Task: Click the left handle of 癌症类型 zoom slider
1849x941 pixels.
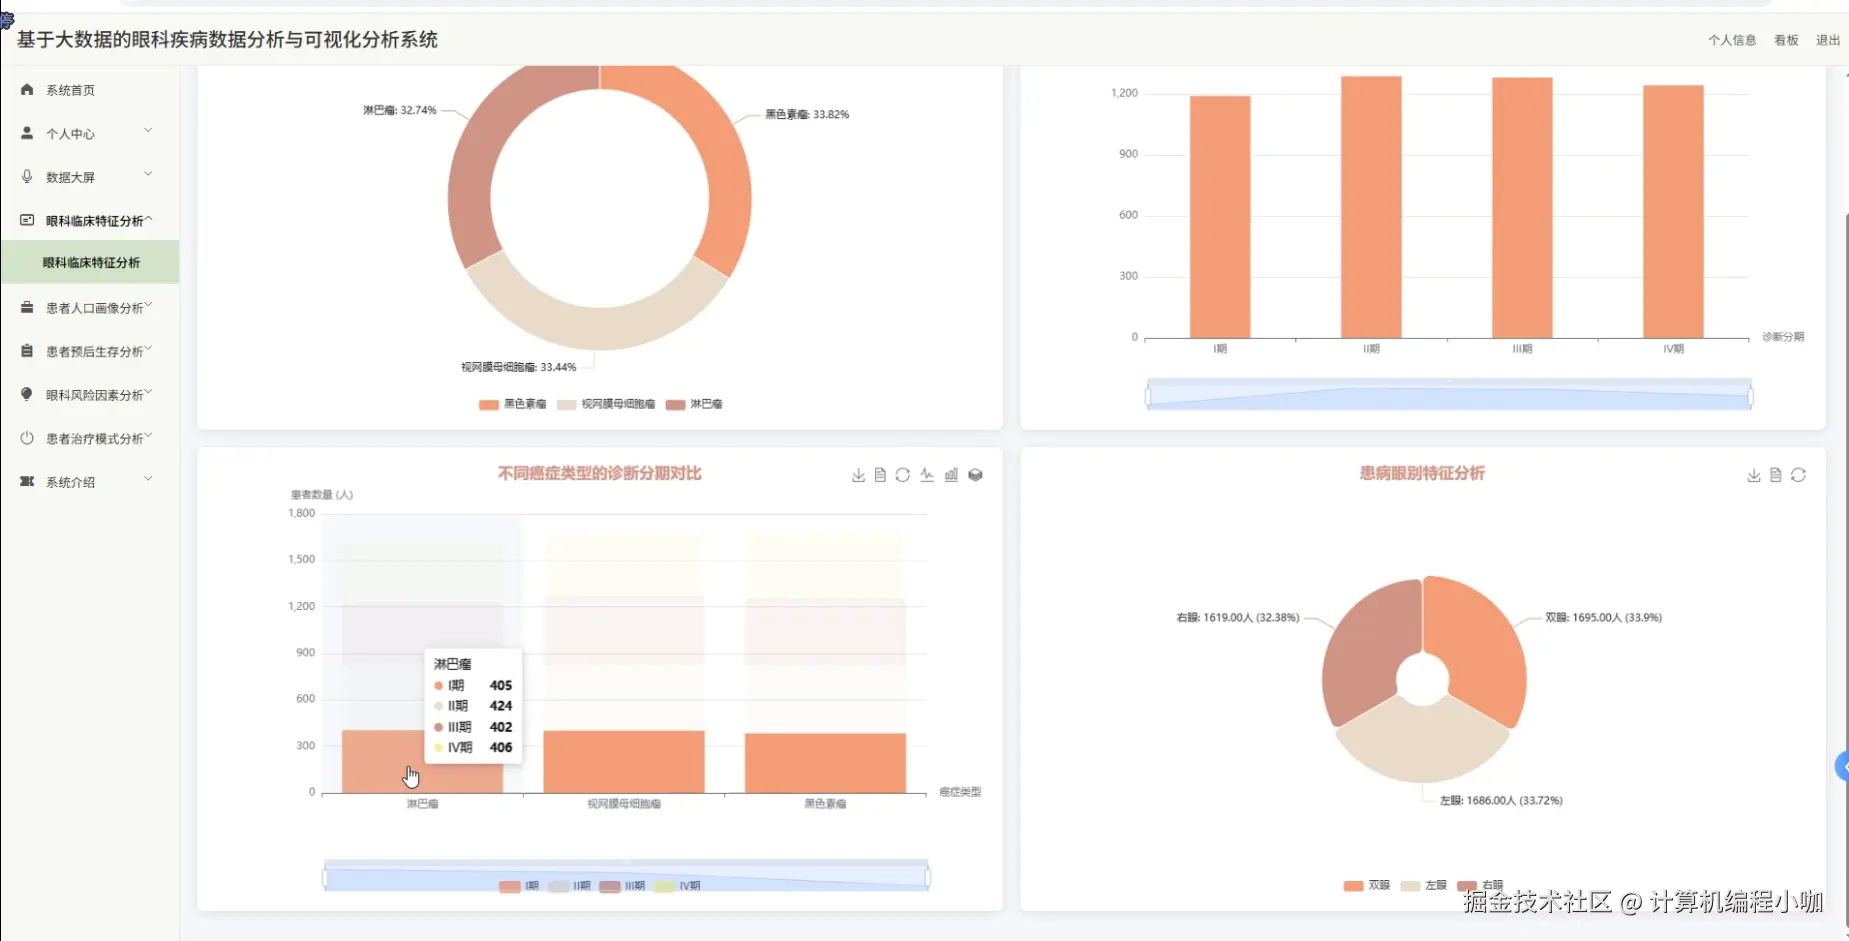Action: click(x=325, y=878)
